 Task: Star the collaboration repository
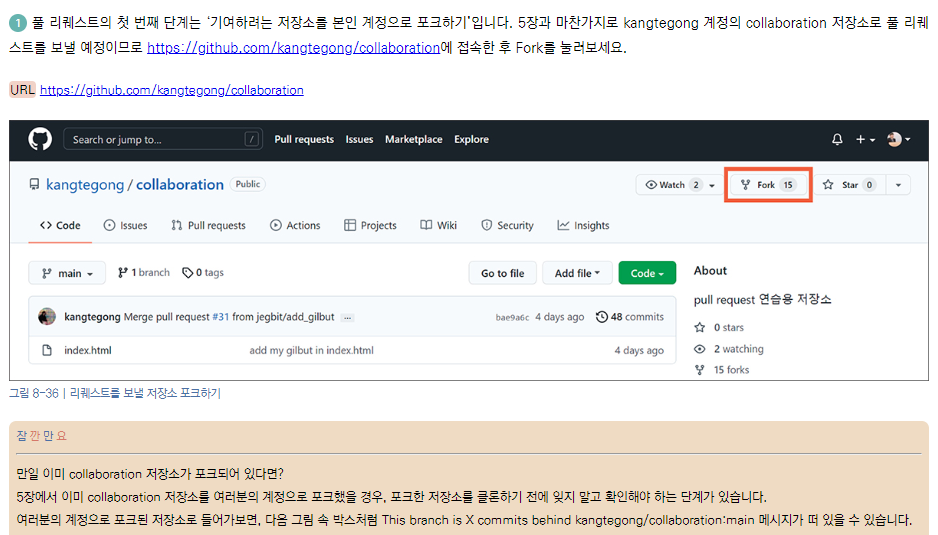[x=849, y=185]
